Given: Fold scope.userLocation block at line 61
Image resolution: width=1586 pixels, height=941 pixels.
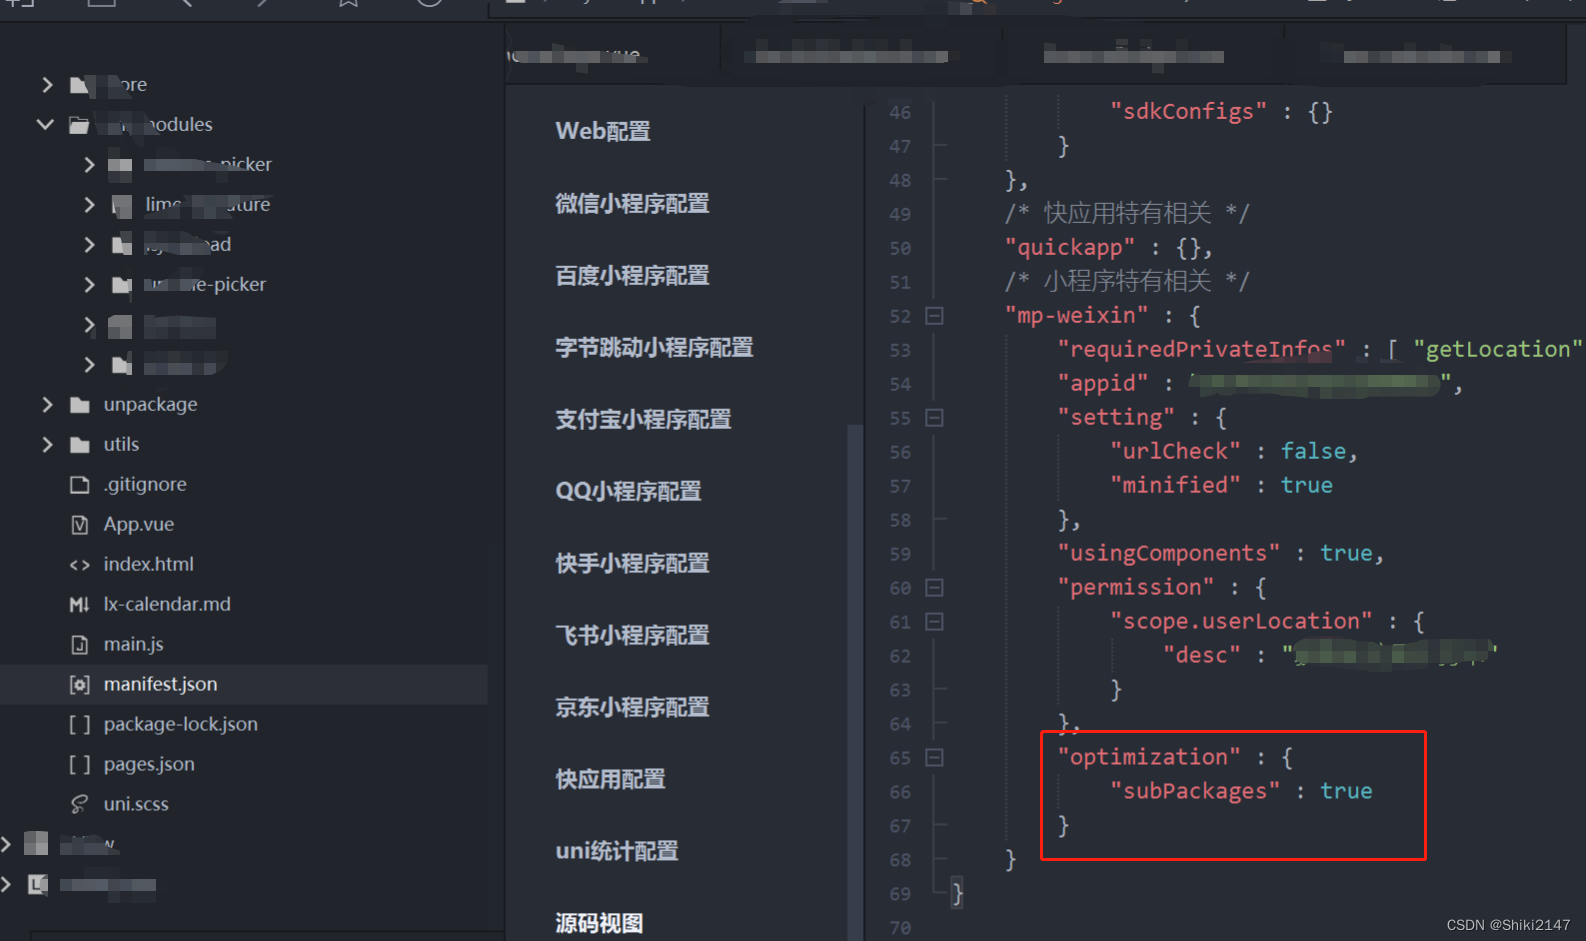Looking at the screenshot, I should point(934,622).
